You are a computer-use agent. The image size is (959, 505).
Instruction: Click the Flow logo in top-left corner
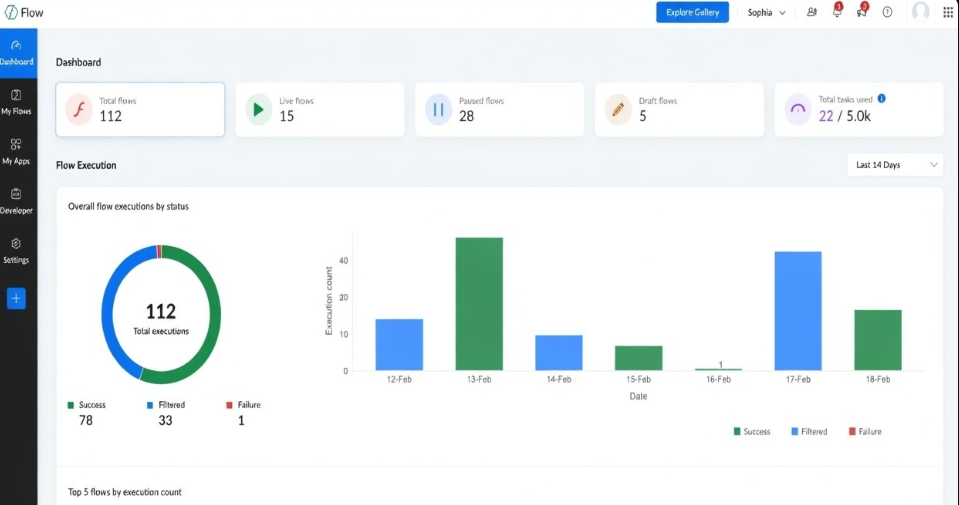[x=23, y=12]
